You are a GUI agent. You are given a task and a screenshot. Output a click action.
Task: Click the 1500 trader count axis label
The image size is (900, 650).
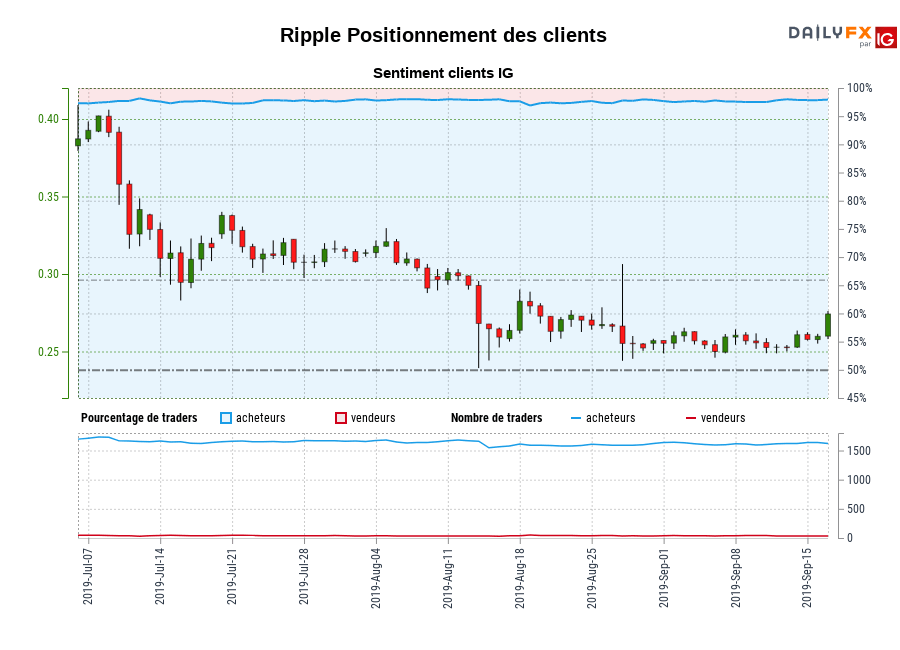coord(859,451)
